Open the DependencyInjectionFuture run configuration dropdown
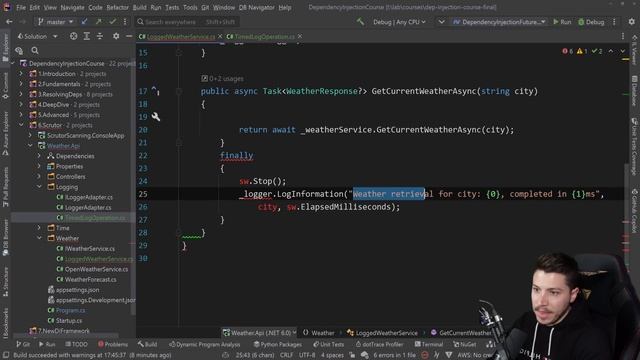 pyautogui.click(x=499, y=22)
